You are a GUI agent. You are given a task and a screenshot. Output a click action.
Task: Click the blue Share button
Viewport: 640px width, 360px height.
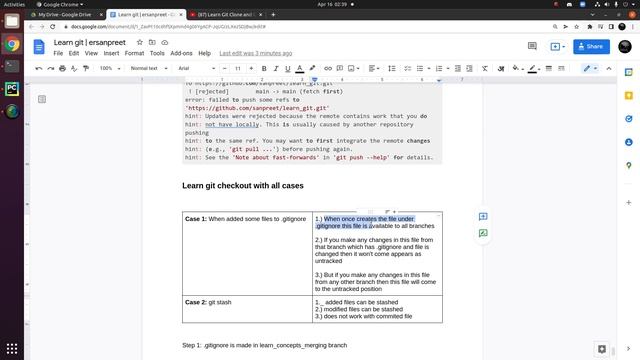(x=591, y=47)
